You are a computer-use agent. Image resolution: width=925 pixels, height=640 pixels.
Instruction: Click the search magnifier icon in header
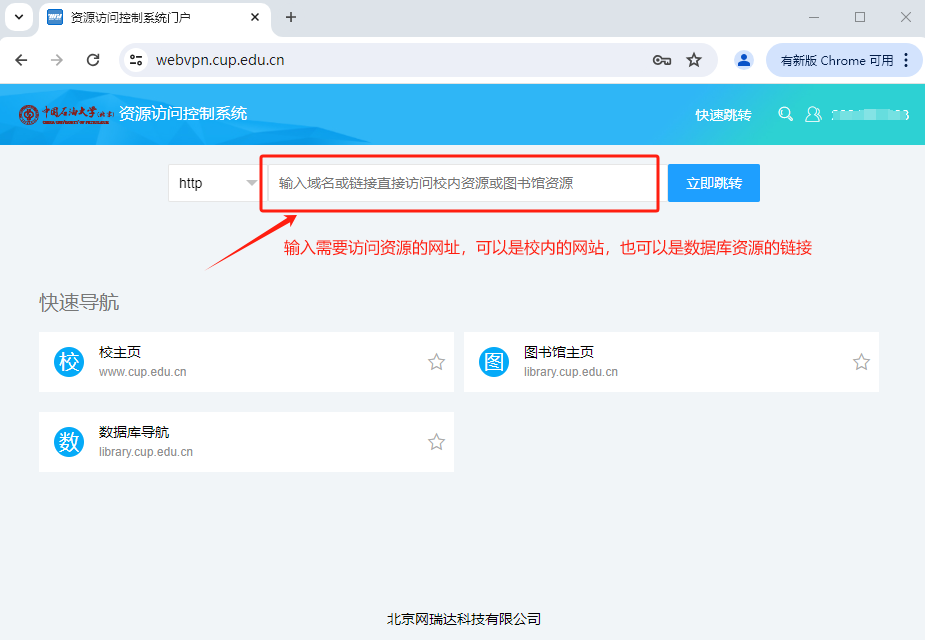[786, 114]
